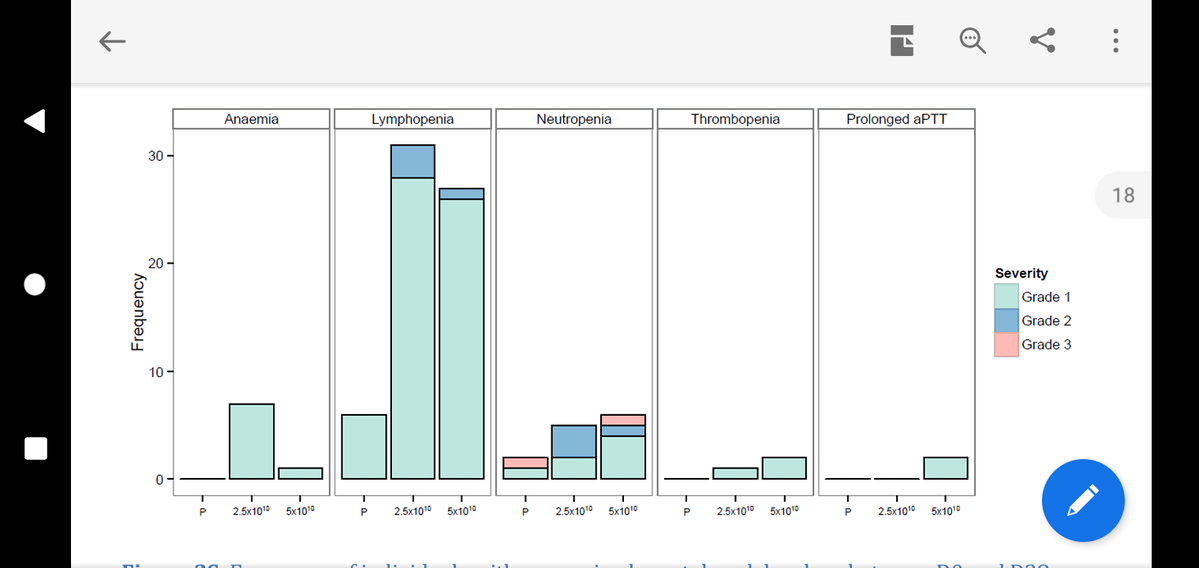Tap the Severity legend title

pos(1021,273)
